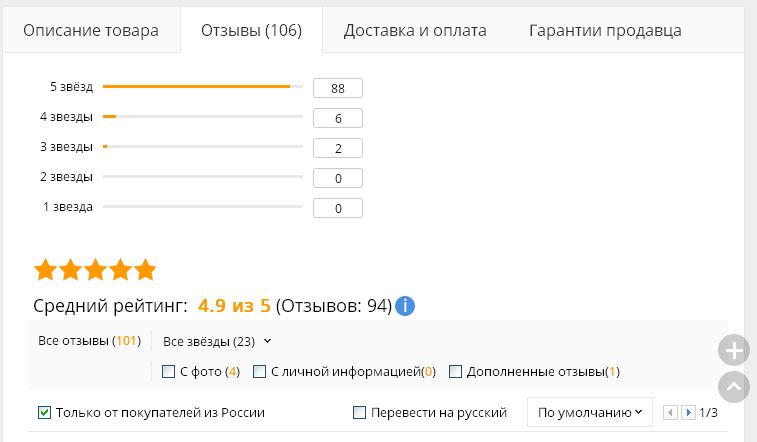Click the 4 звезды count box showing 6
757x442 pixels.
[338, 118]
